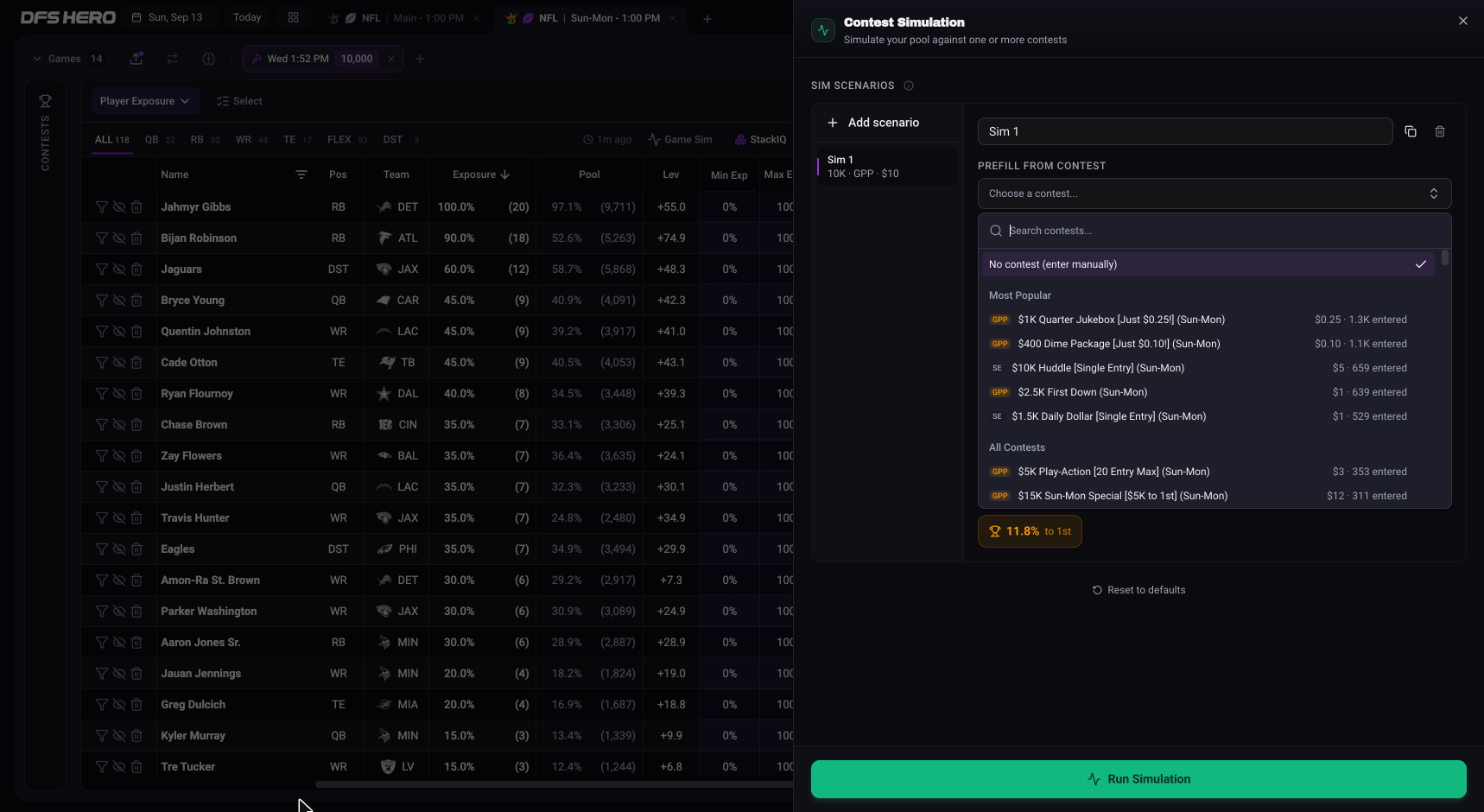Open the Contests trophy sidebar icon
This screenshot has height=812, width=1484.
click(x=45, y=101)
